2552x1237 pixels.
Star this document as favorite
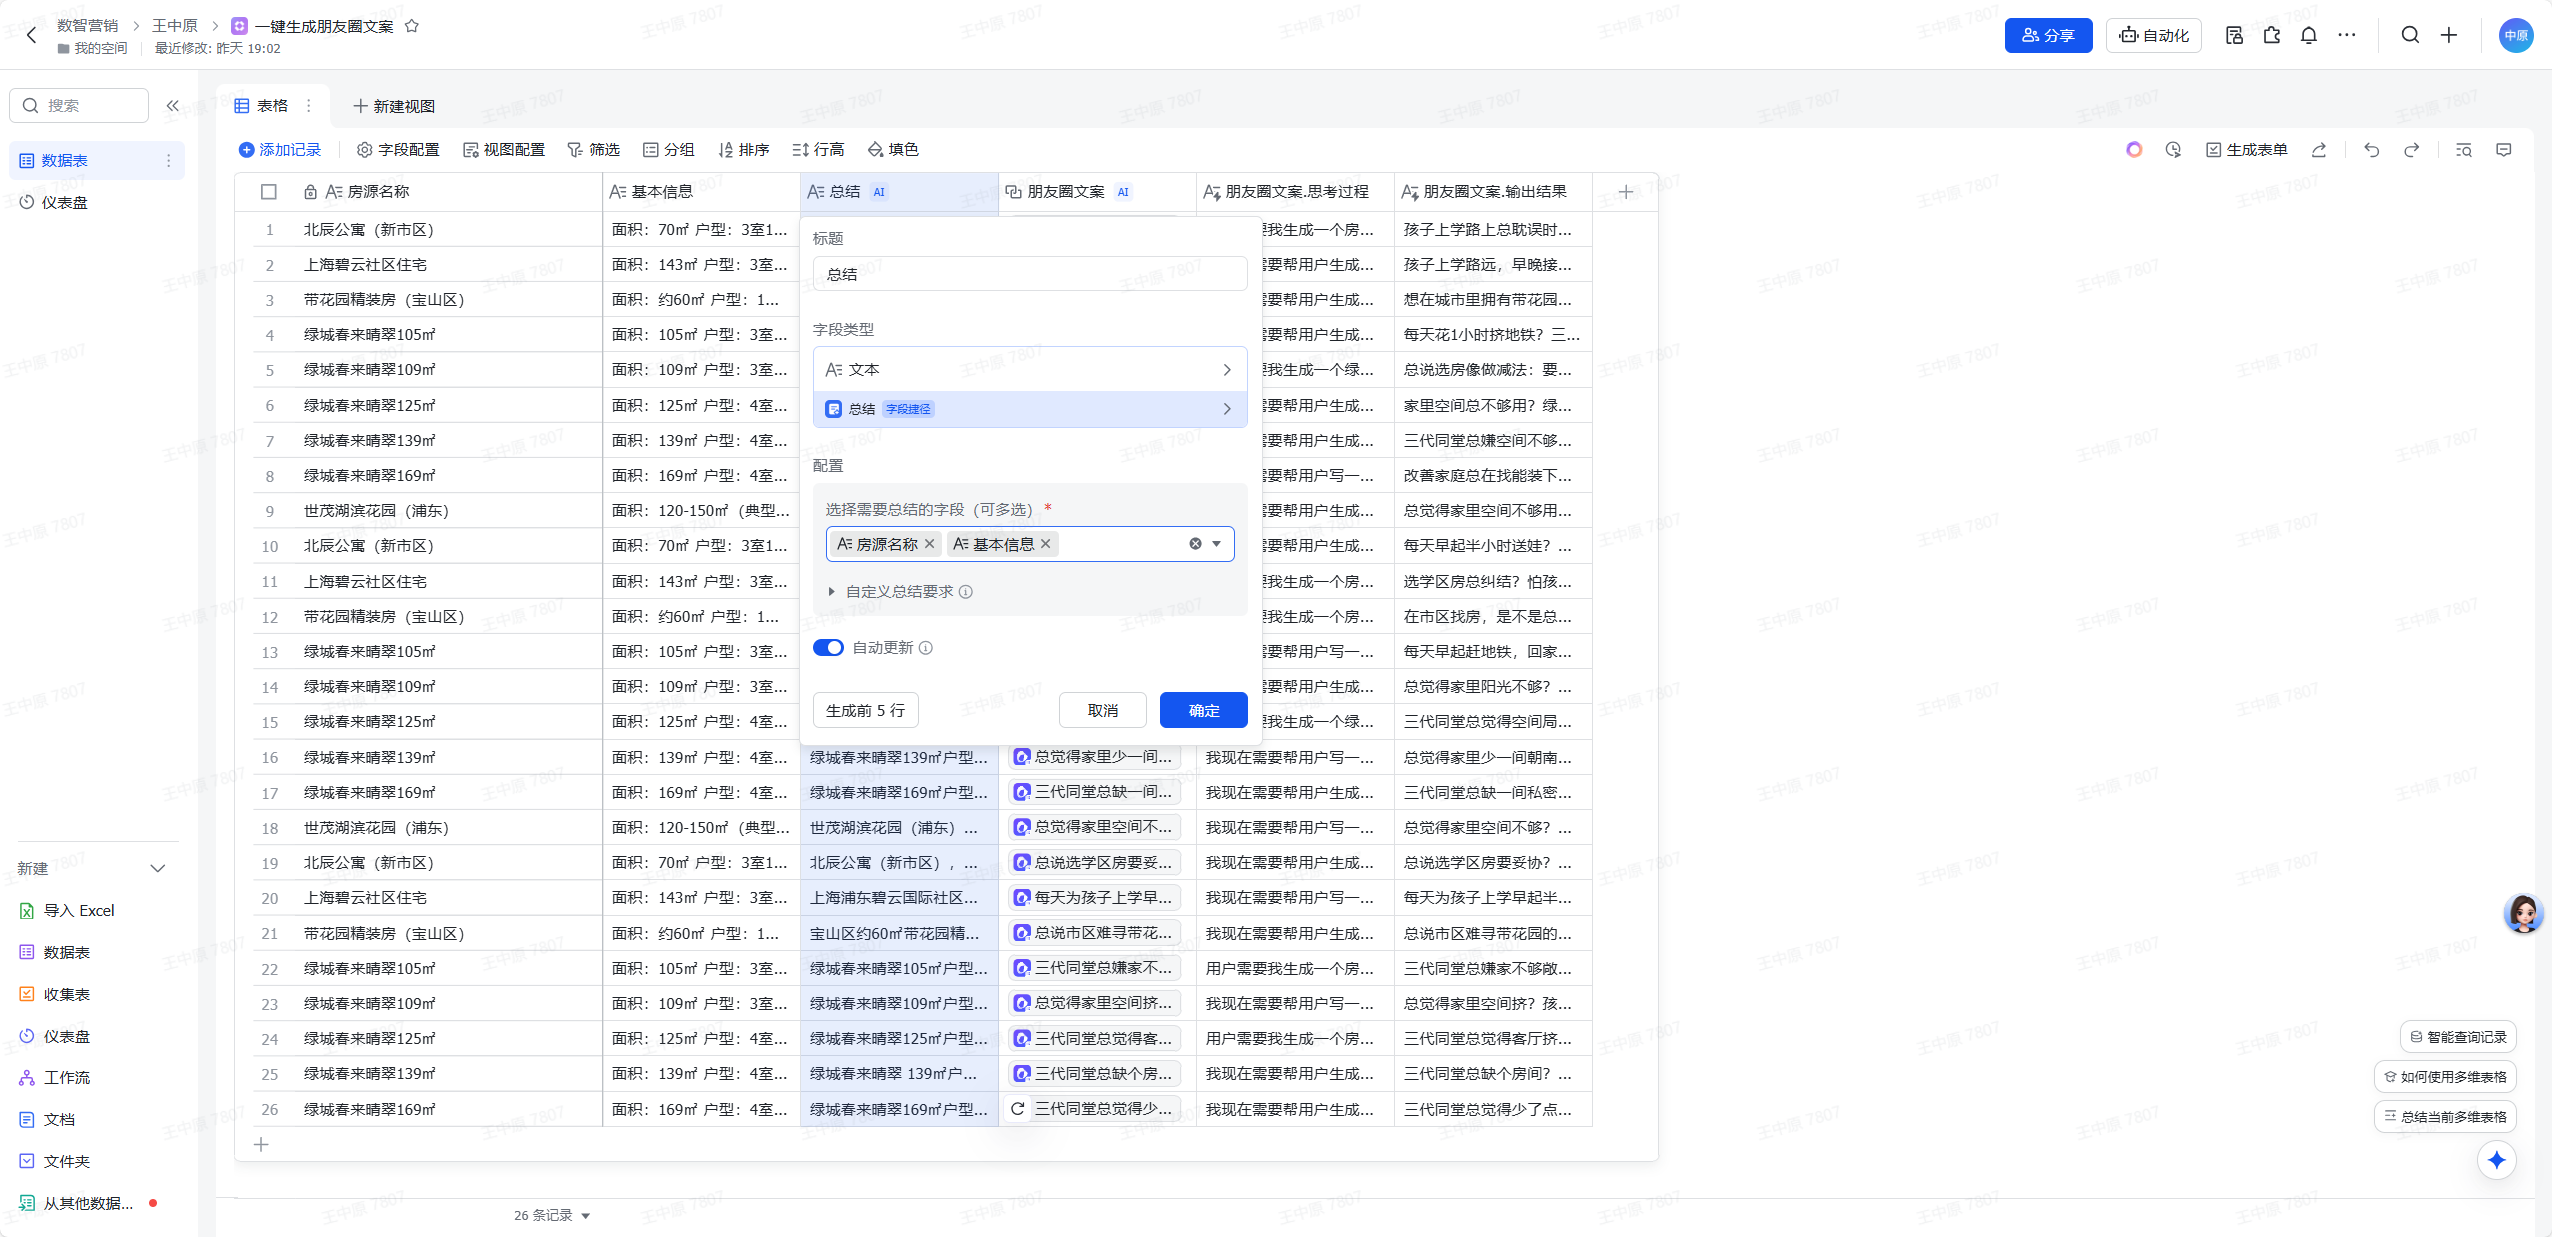coord(412,27)
